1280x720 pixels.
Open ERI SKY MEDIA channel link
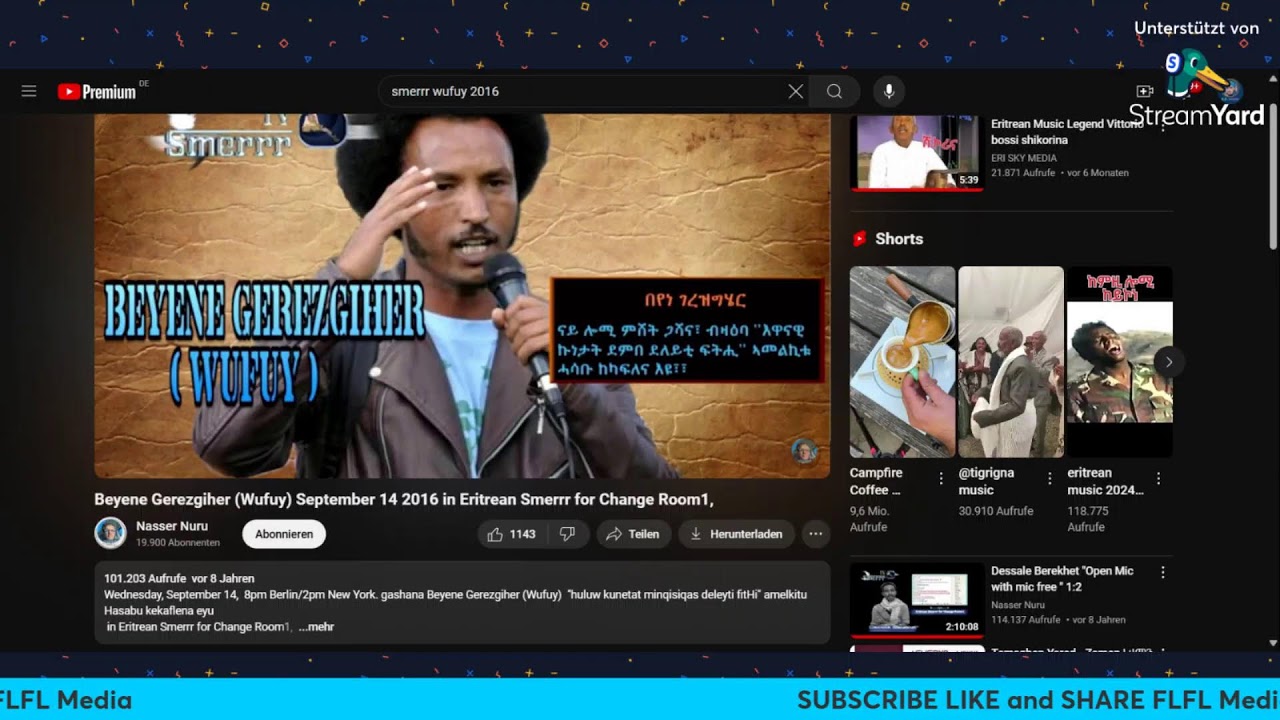(1024, 158)
